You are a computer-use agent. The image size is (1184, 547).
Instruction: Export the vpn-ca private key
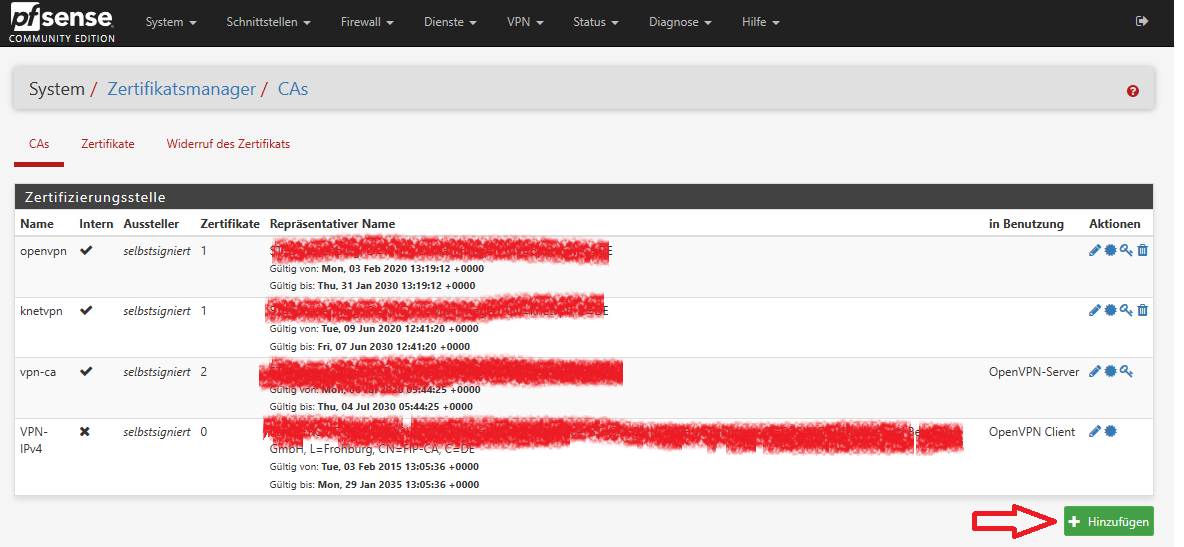click(x=1126, y=372)
